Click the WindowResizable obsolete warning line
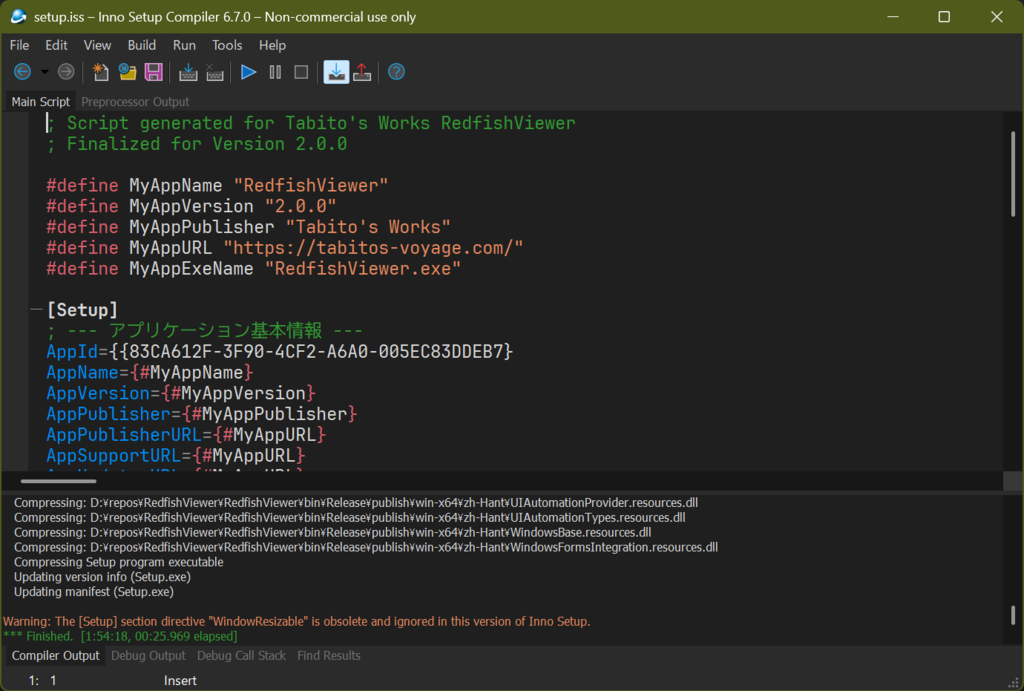Image resolution: width=1024 pixels, height=691 pixels. (x=296, y=621)
